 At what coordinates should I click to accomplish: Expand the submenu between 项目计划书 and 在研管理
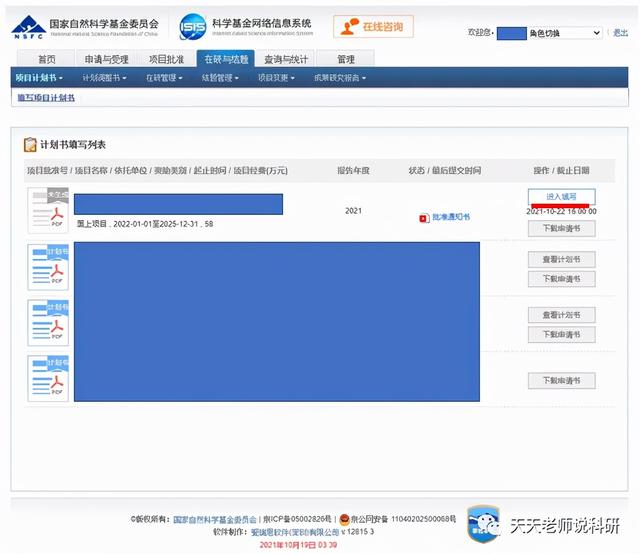(x=104, y=78)
